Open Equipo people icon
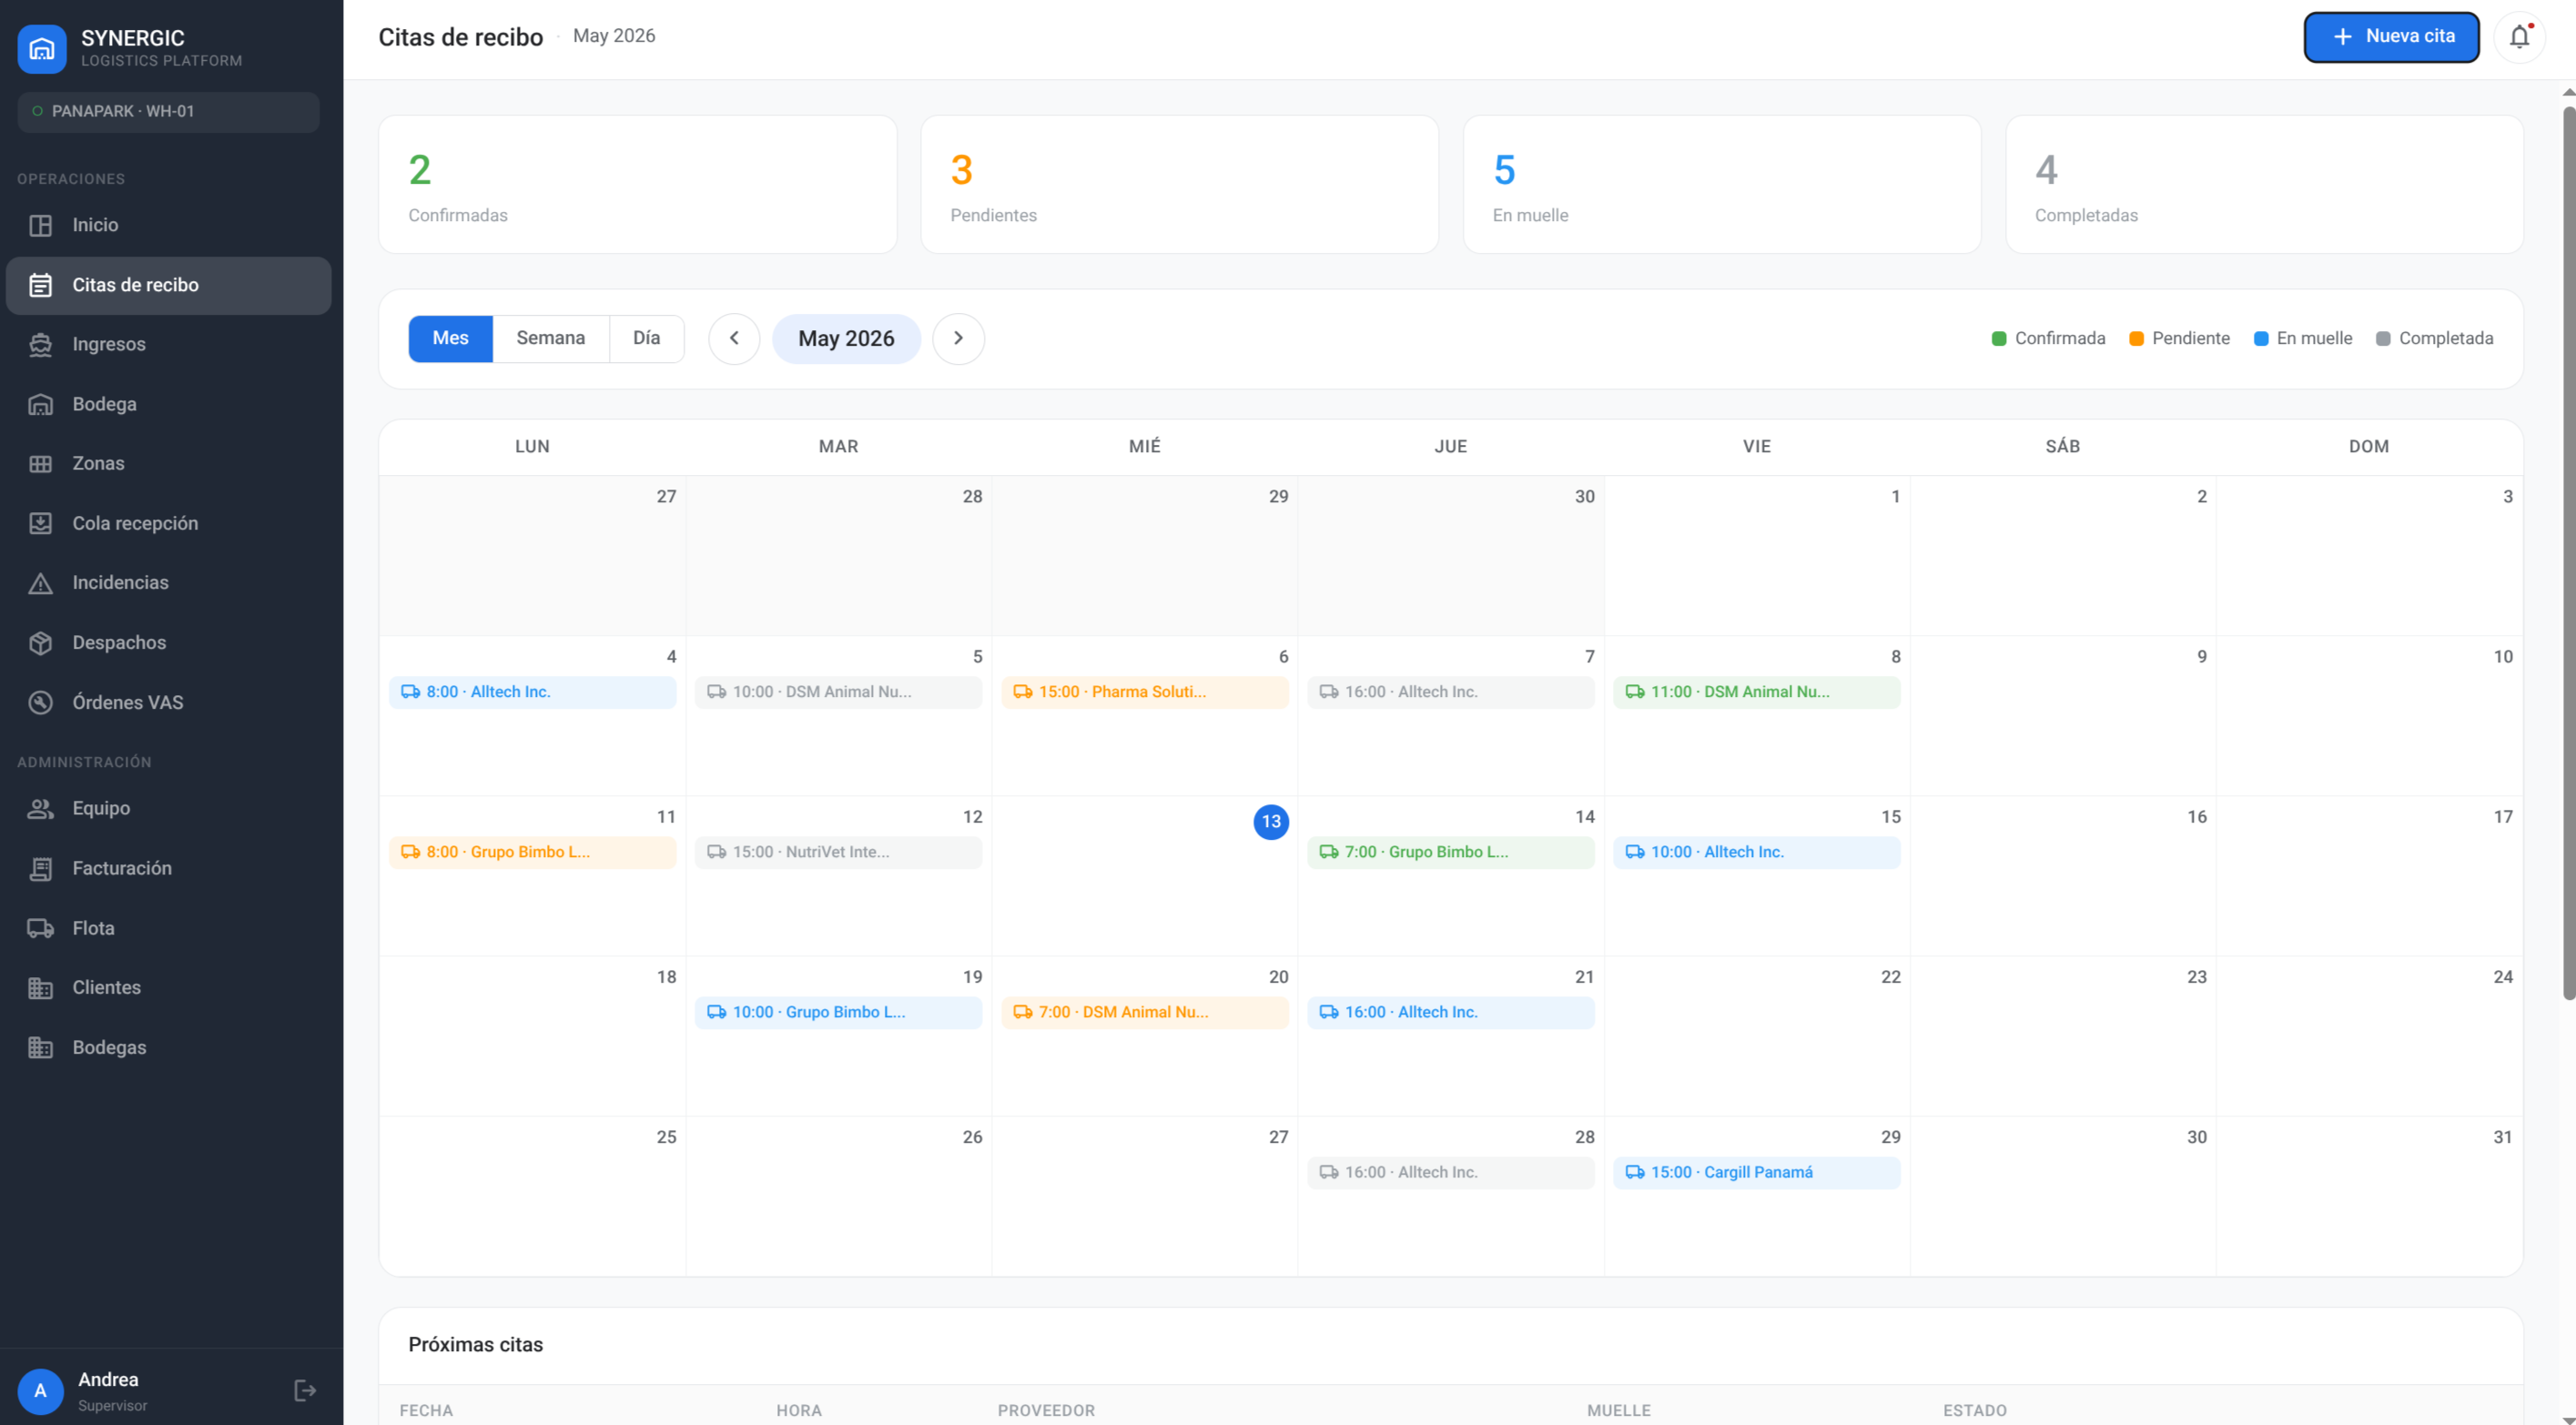 point(40,808)
